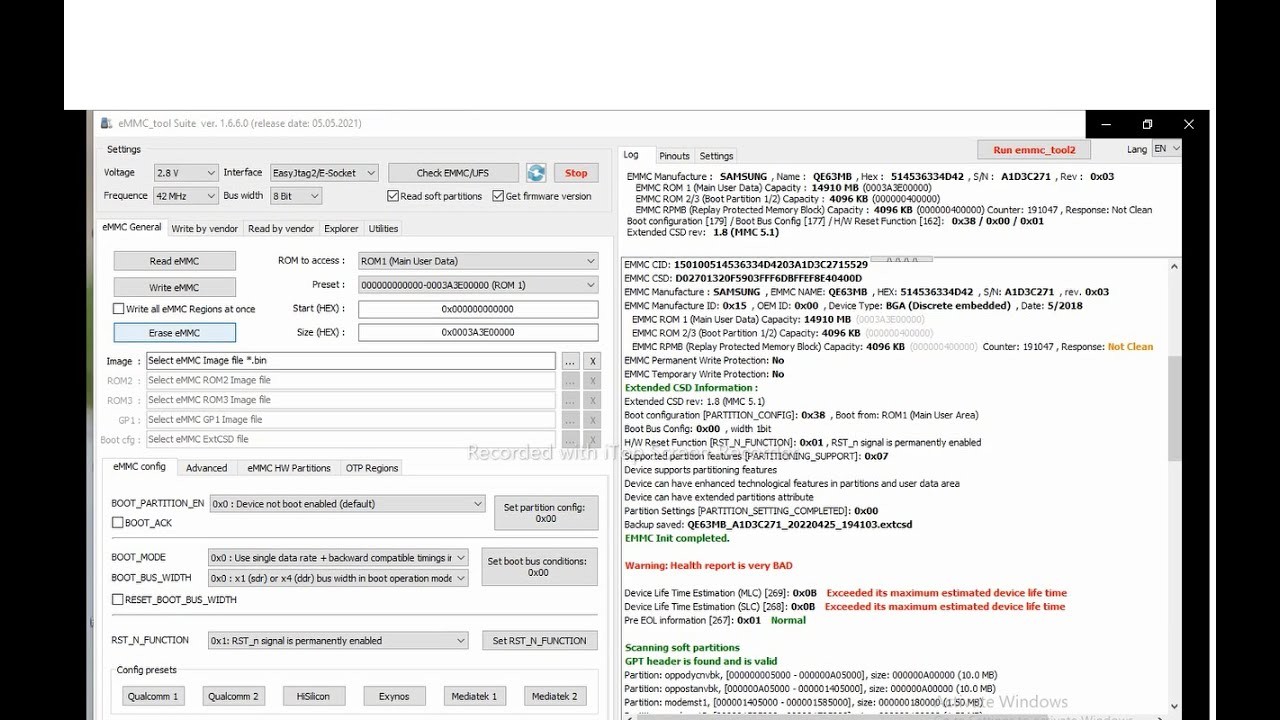Open the Frequence dropdown showing 42 MHz

coord(185,196)
